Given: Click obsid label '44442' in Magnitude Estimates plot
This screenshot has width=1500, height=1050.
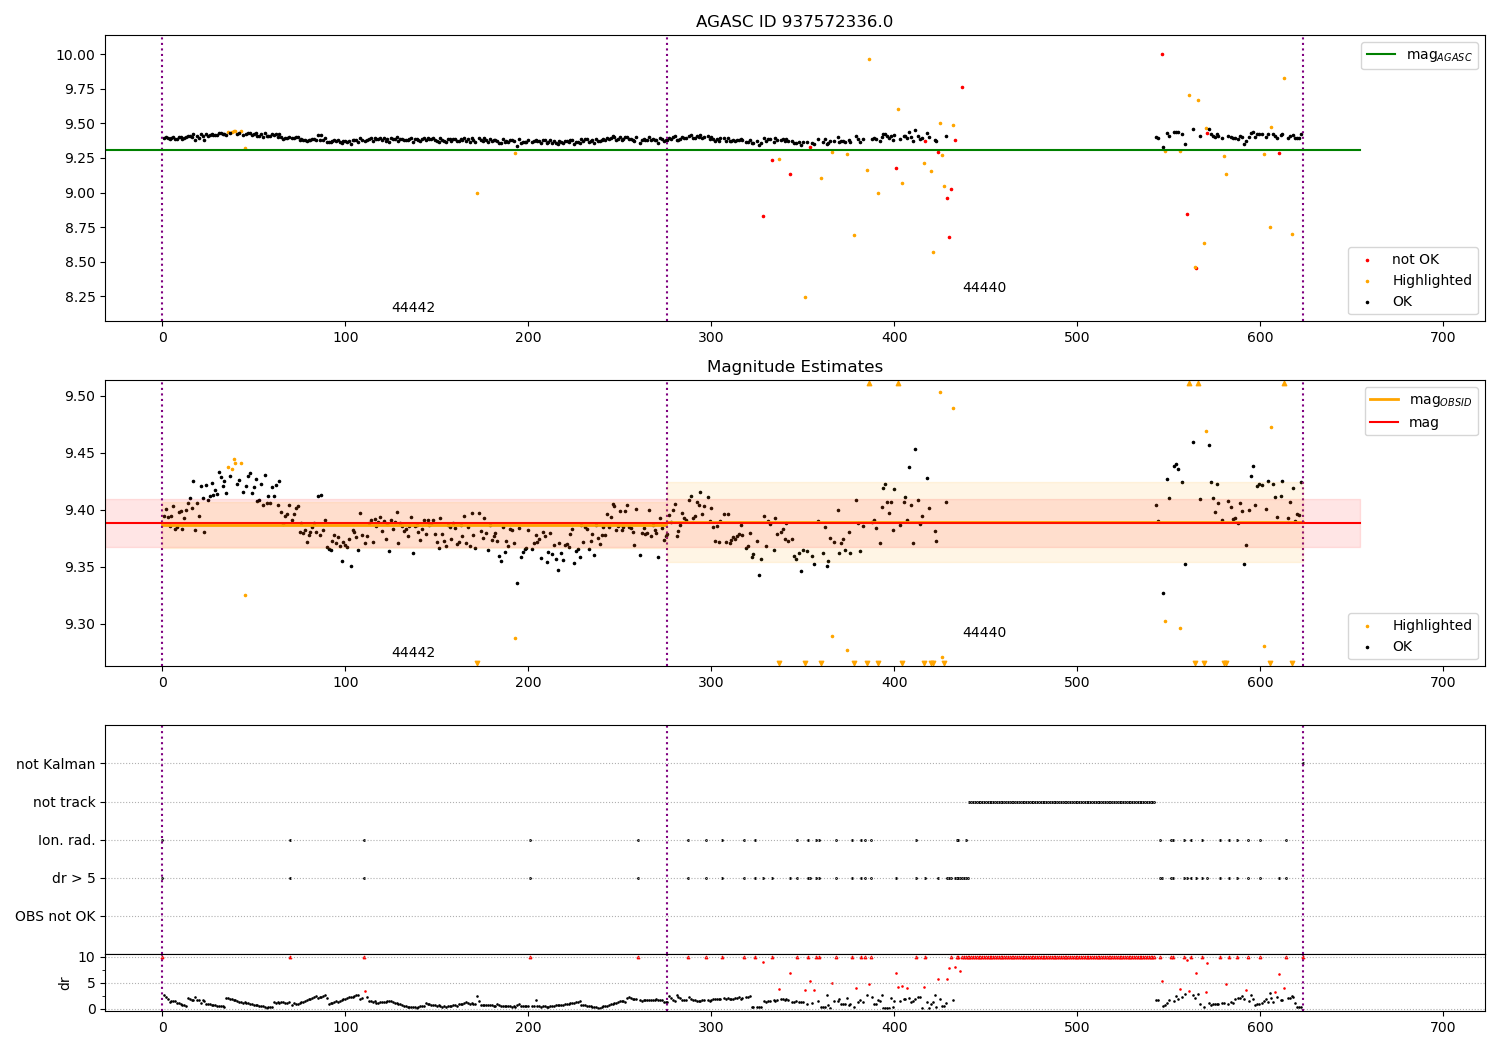Looking at the screenshot, I should click(x=413, y=653).
